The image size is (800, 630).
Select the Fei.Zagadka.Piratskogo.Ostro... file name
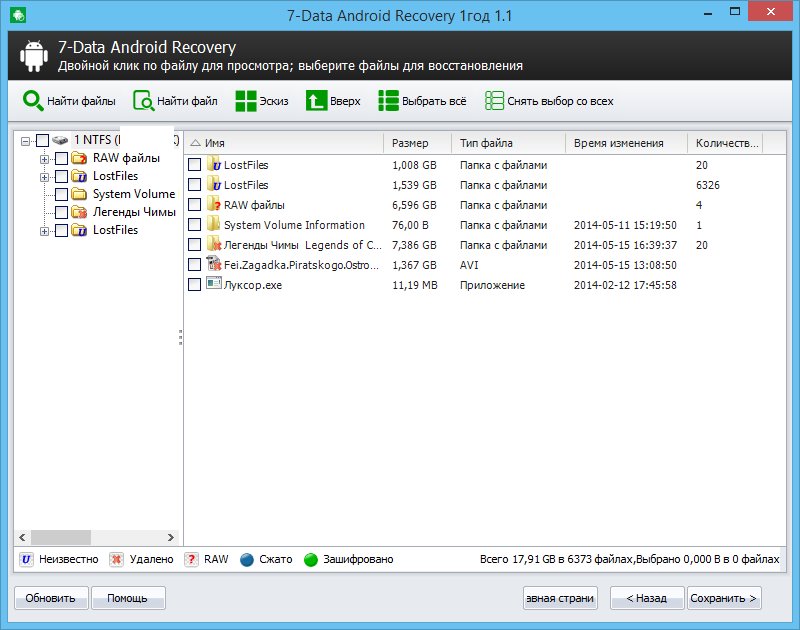301,265
